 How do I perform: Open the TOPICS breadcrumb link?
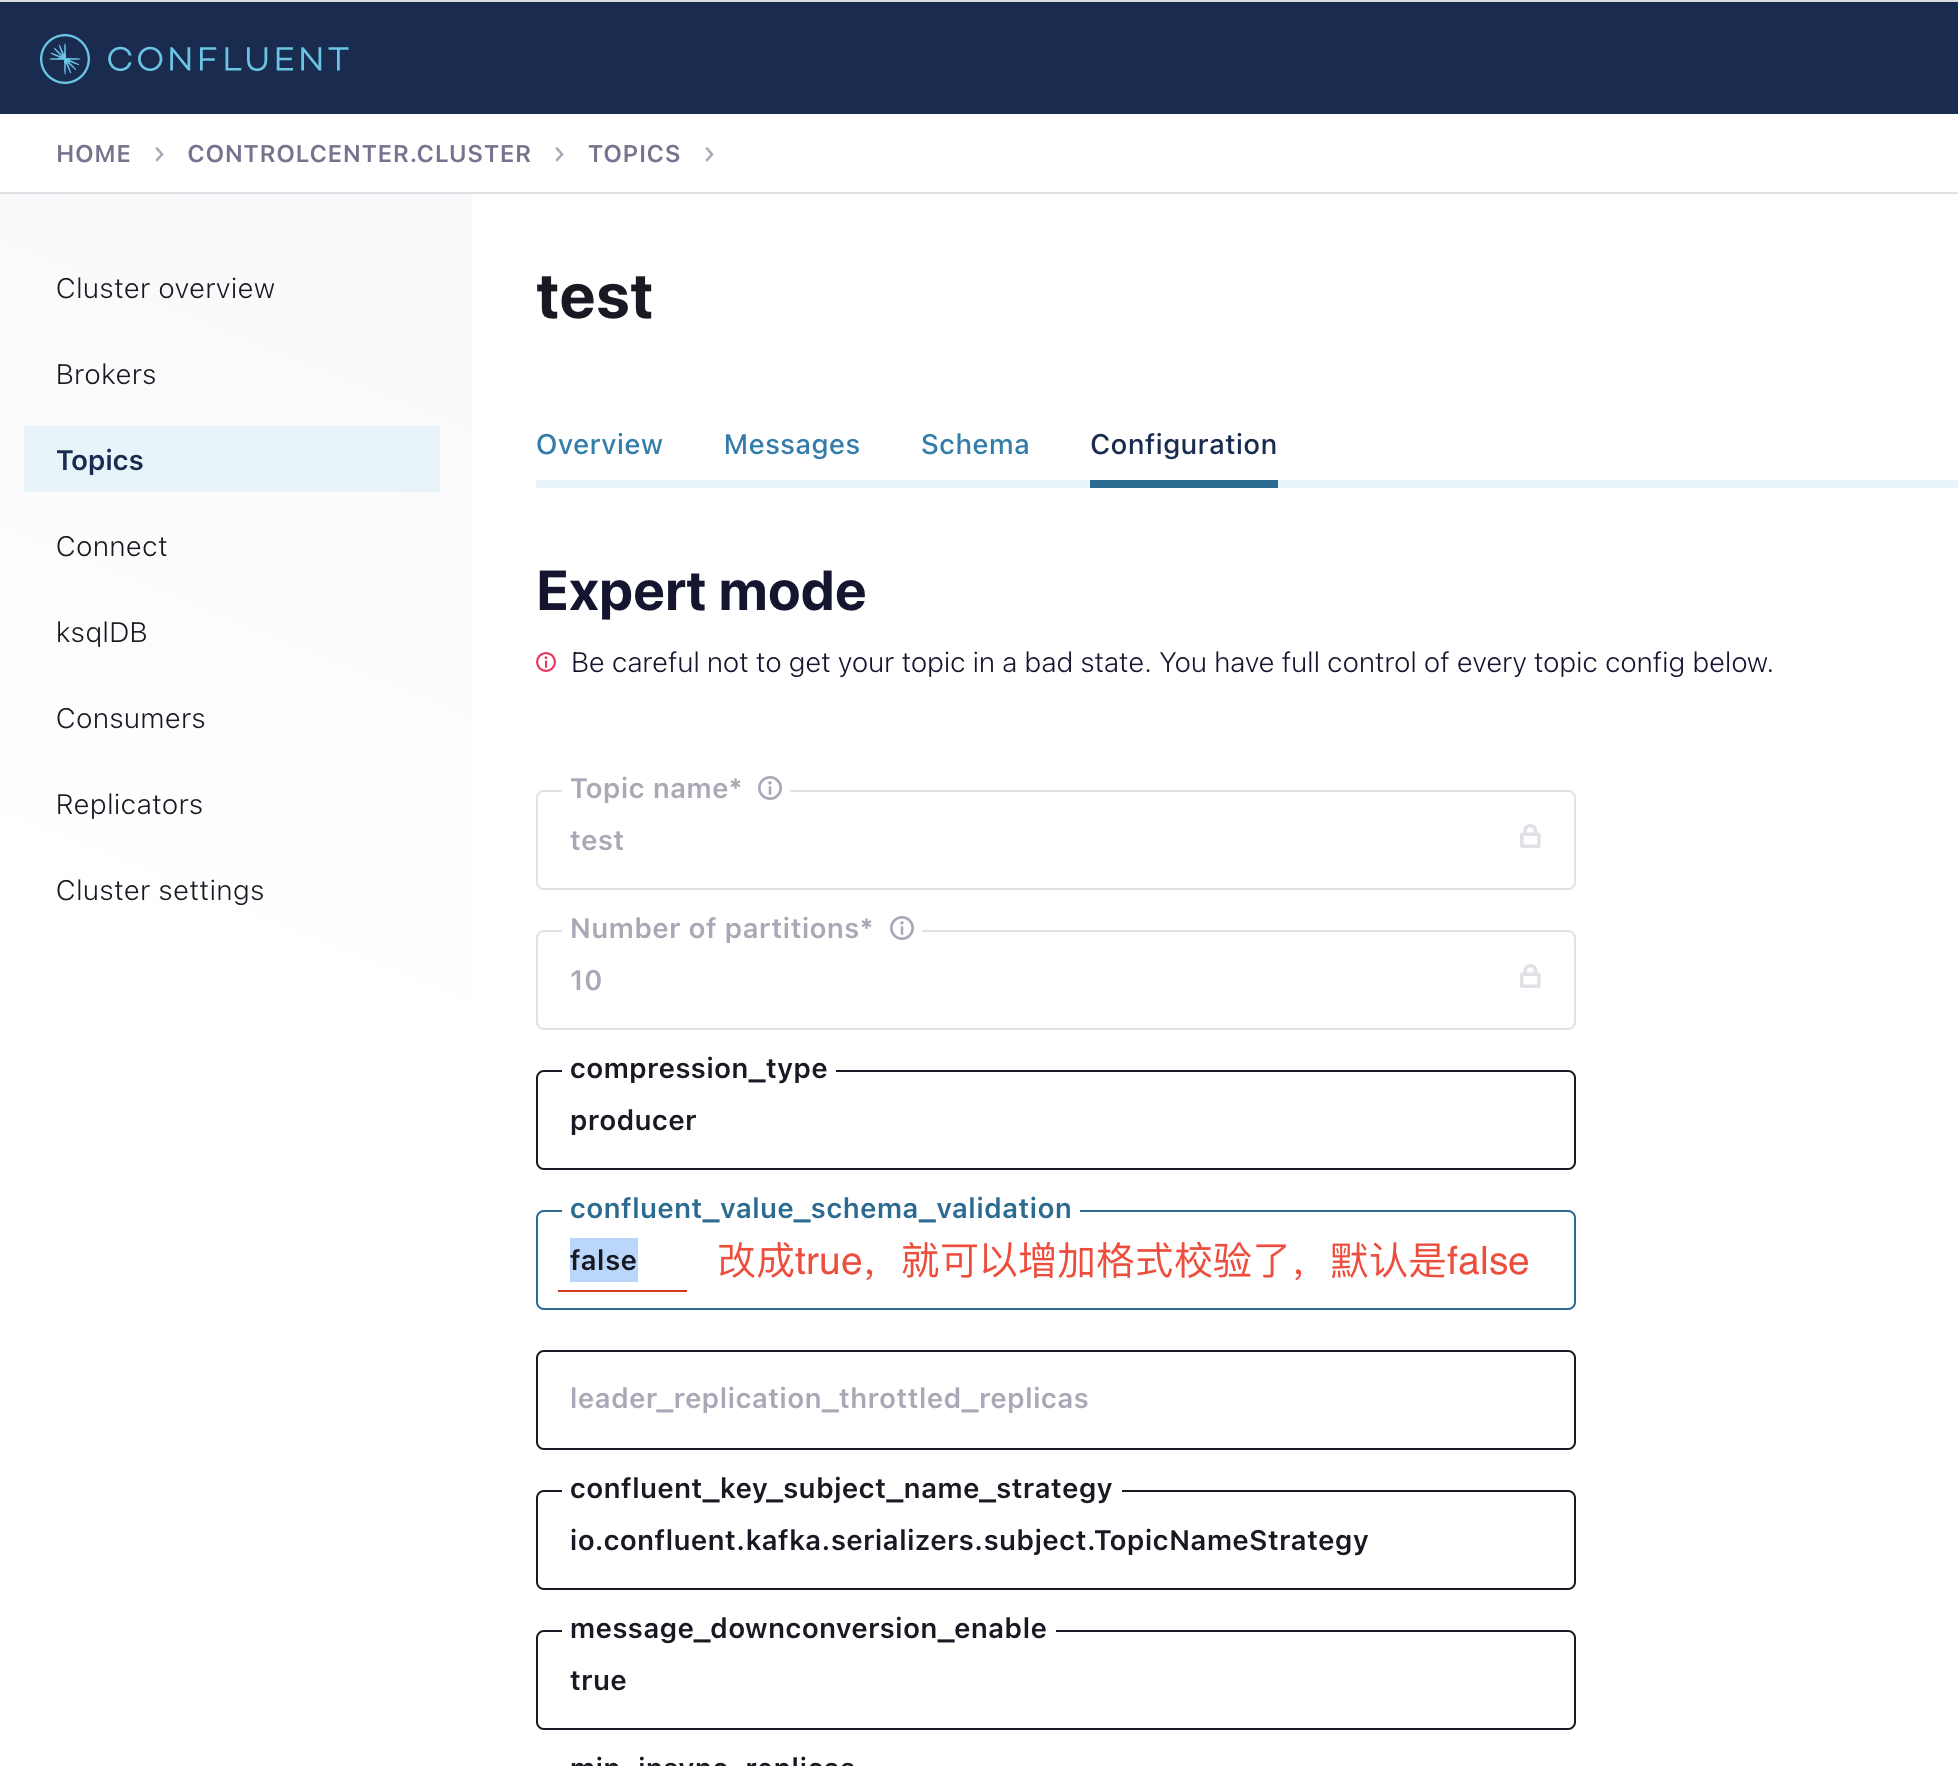[633, 154]
